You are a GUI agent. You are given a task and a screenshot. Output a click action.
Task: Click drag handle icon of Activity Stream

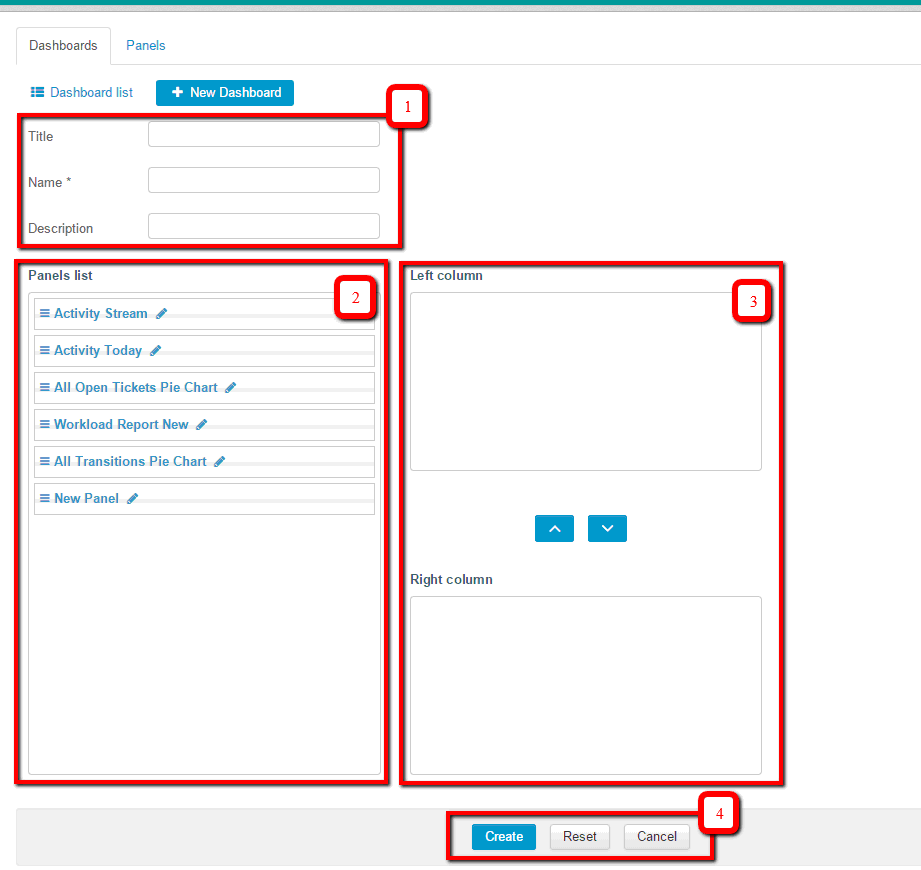pos(44,314)
